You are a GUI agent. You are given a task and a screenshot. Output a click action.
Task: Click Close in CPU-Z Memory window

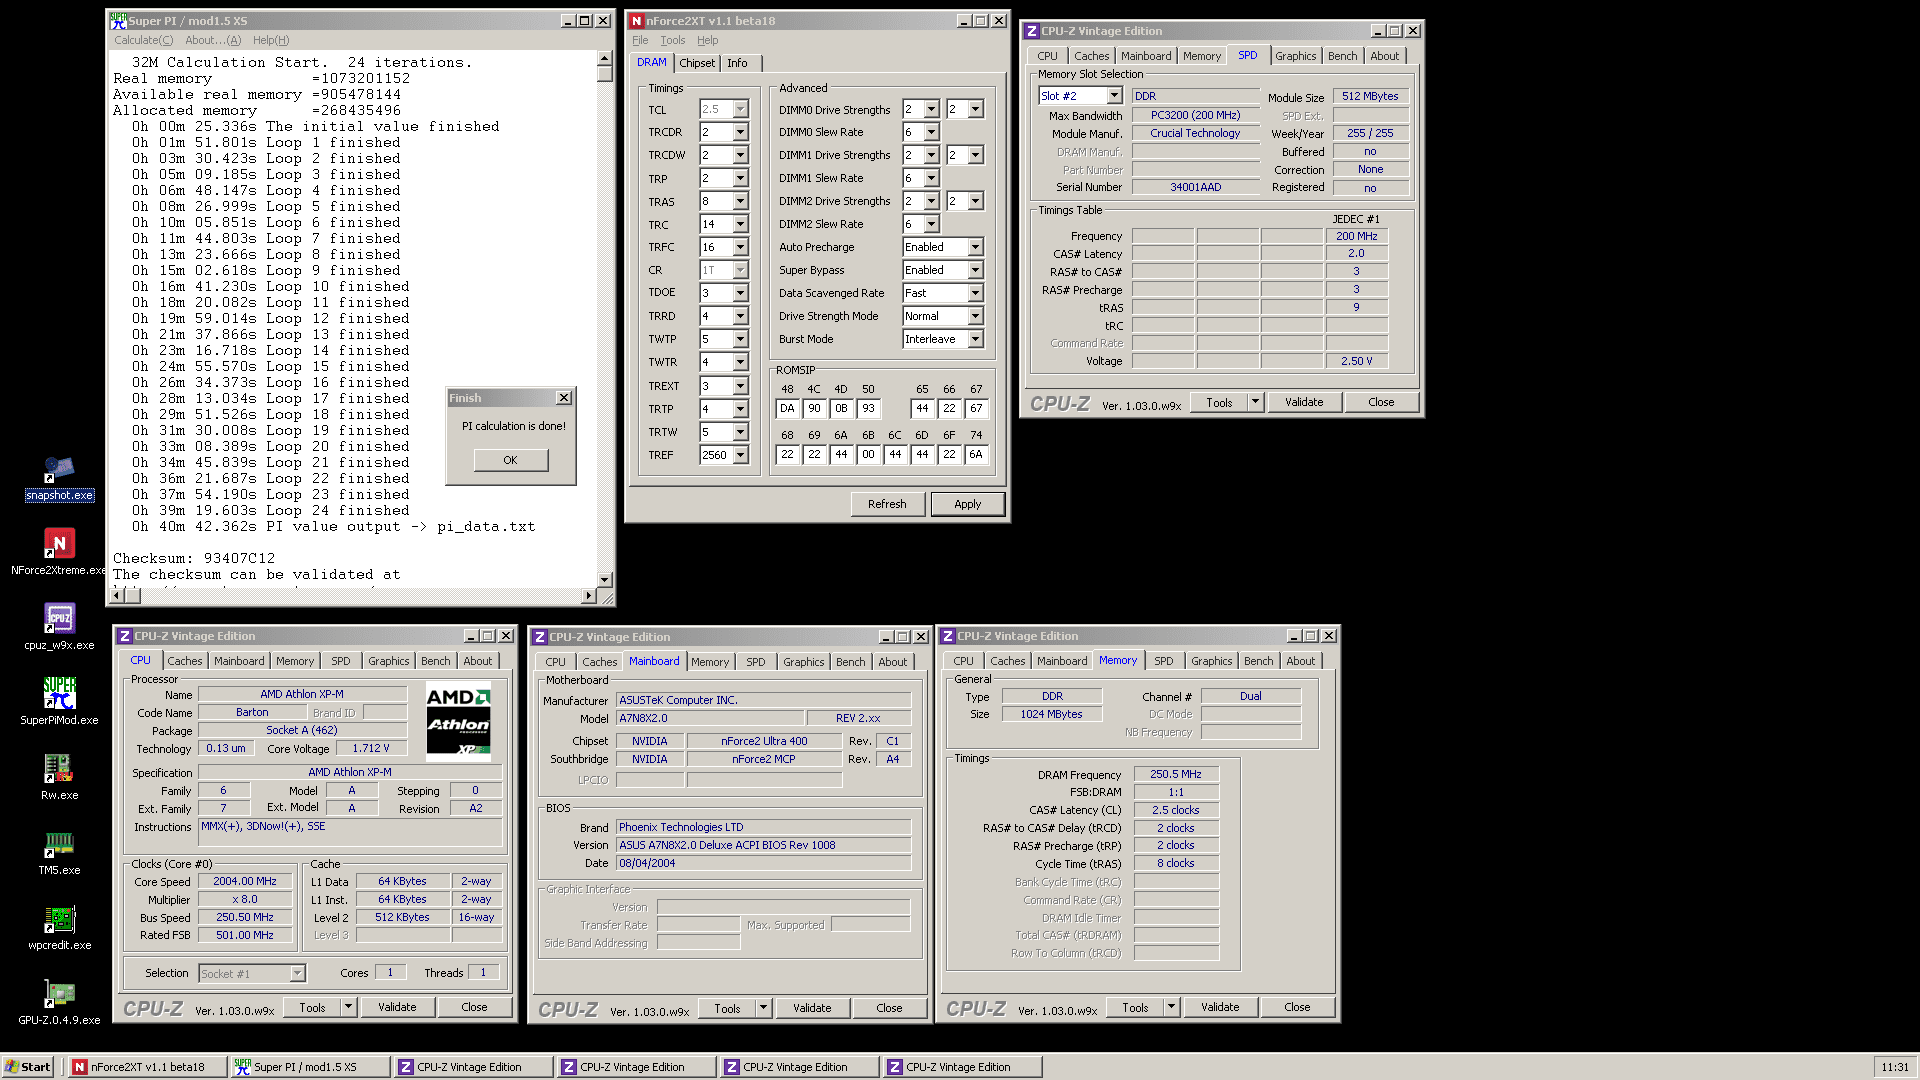click(x=1297, y=1007)
